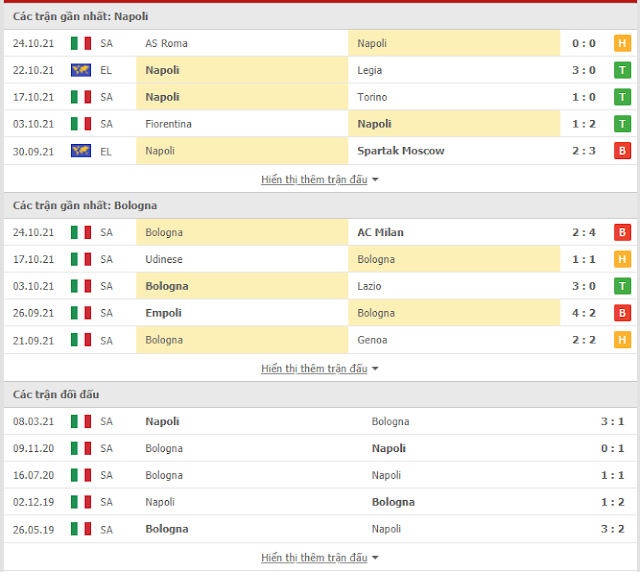Click the orange H badge for AS Roma match

[x=622, y=43]
